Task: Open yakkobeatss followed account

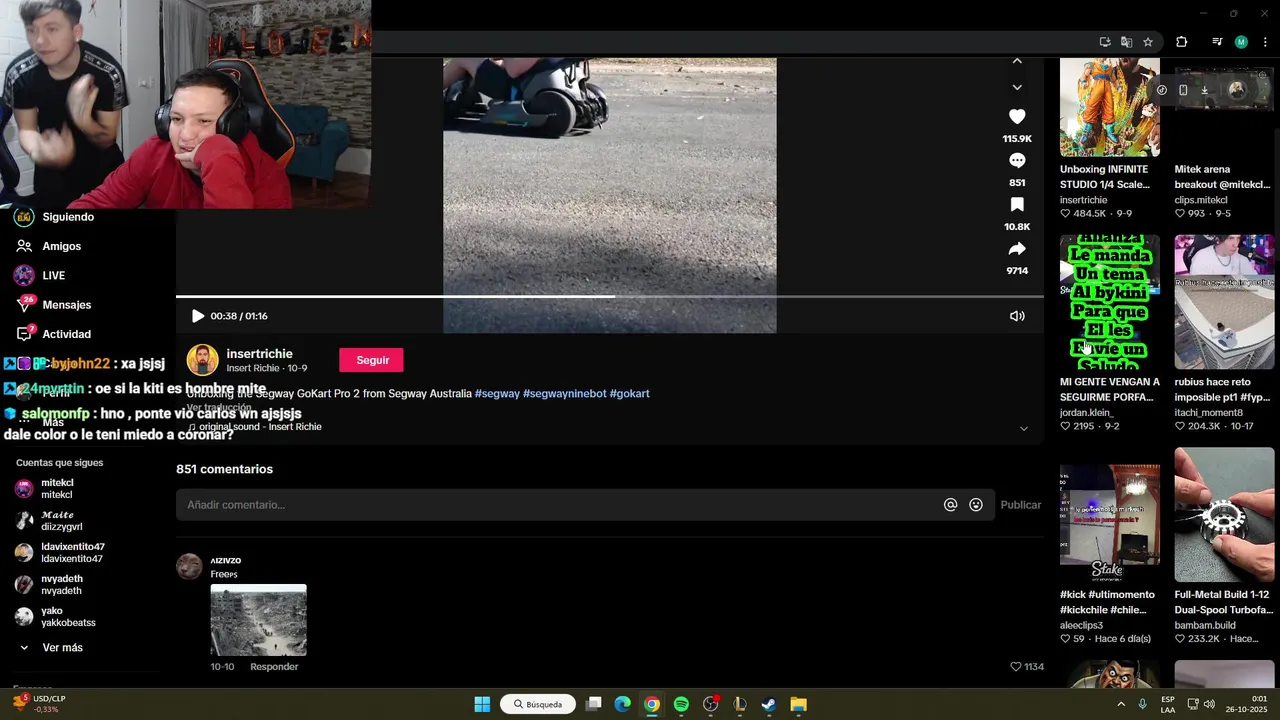Action: point(67,617)
